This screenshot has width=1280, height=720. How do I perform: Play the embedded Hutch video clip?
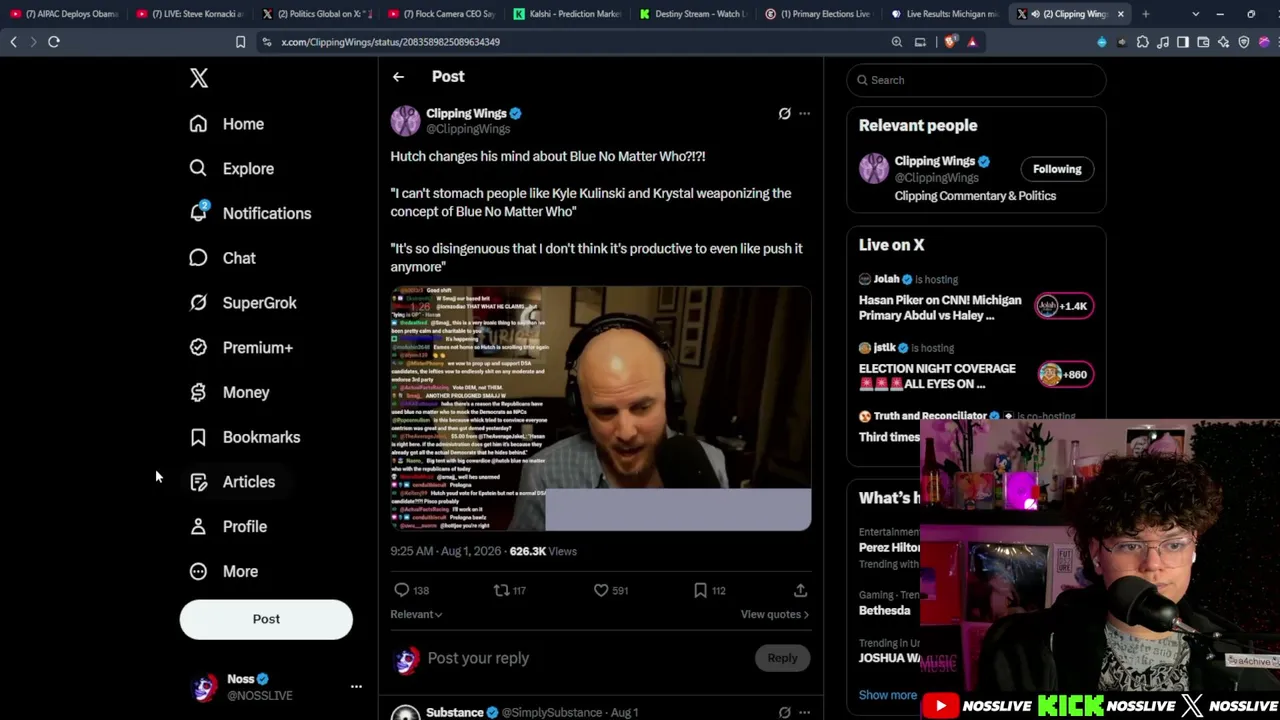[601, 409]
